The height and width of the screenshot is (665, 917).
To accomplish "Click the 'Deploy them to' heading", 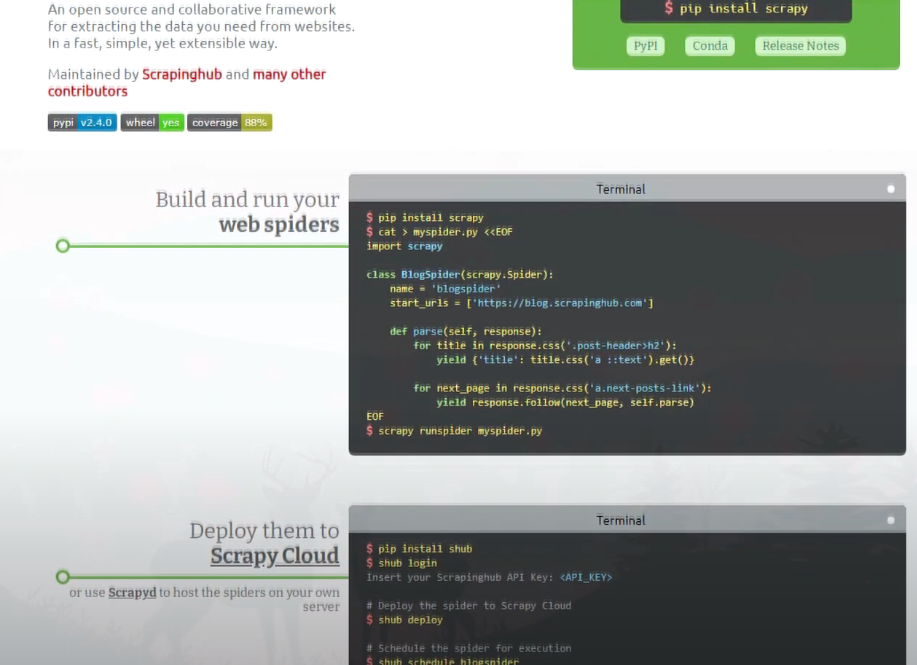I will tap(264, 530).
